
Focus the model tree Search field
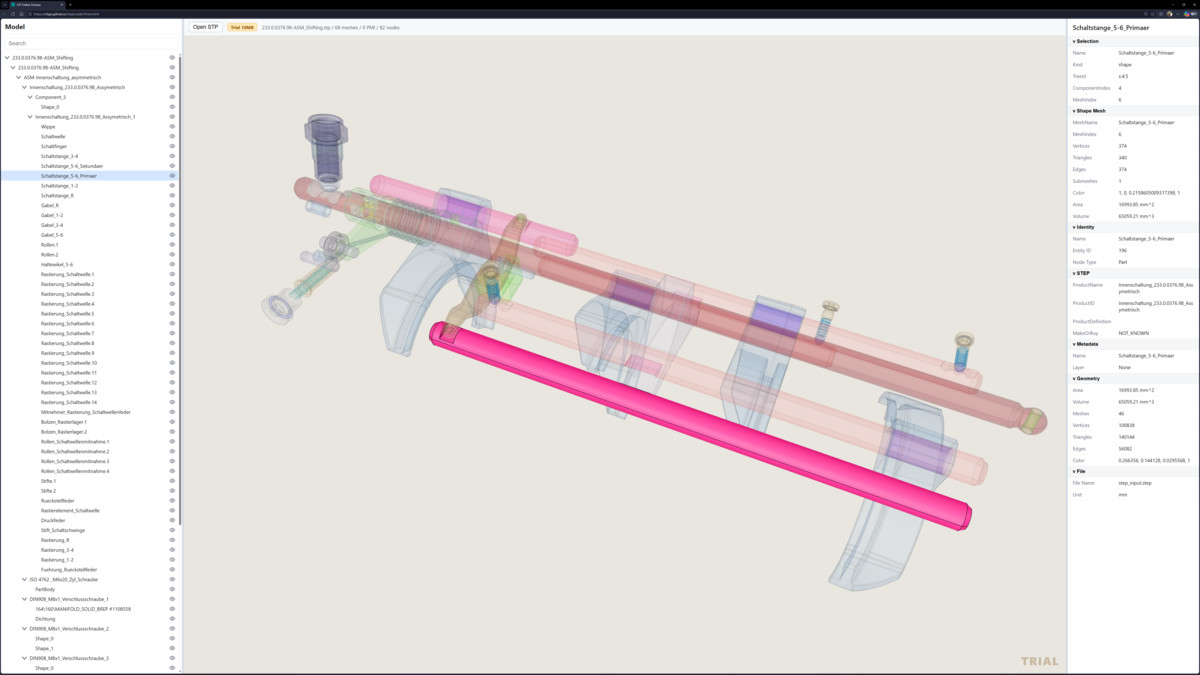(90, 43)
